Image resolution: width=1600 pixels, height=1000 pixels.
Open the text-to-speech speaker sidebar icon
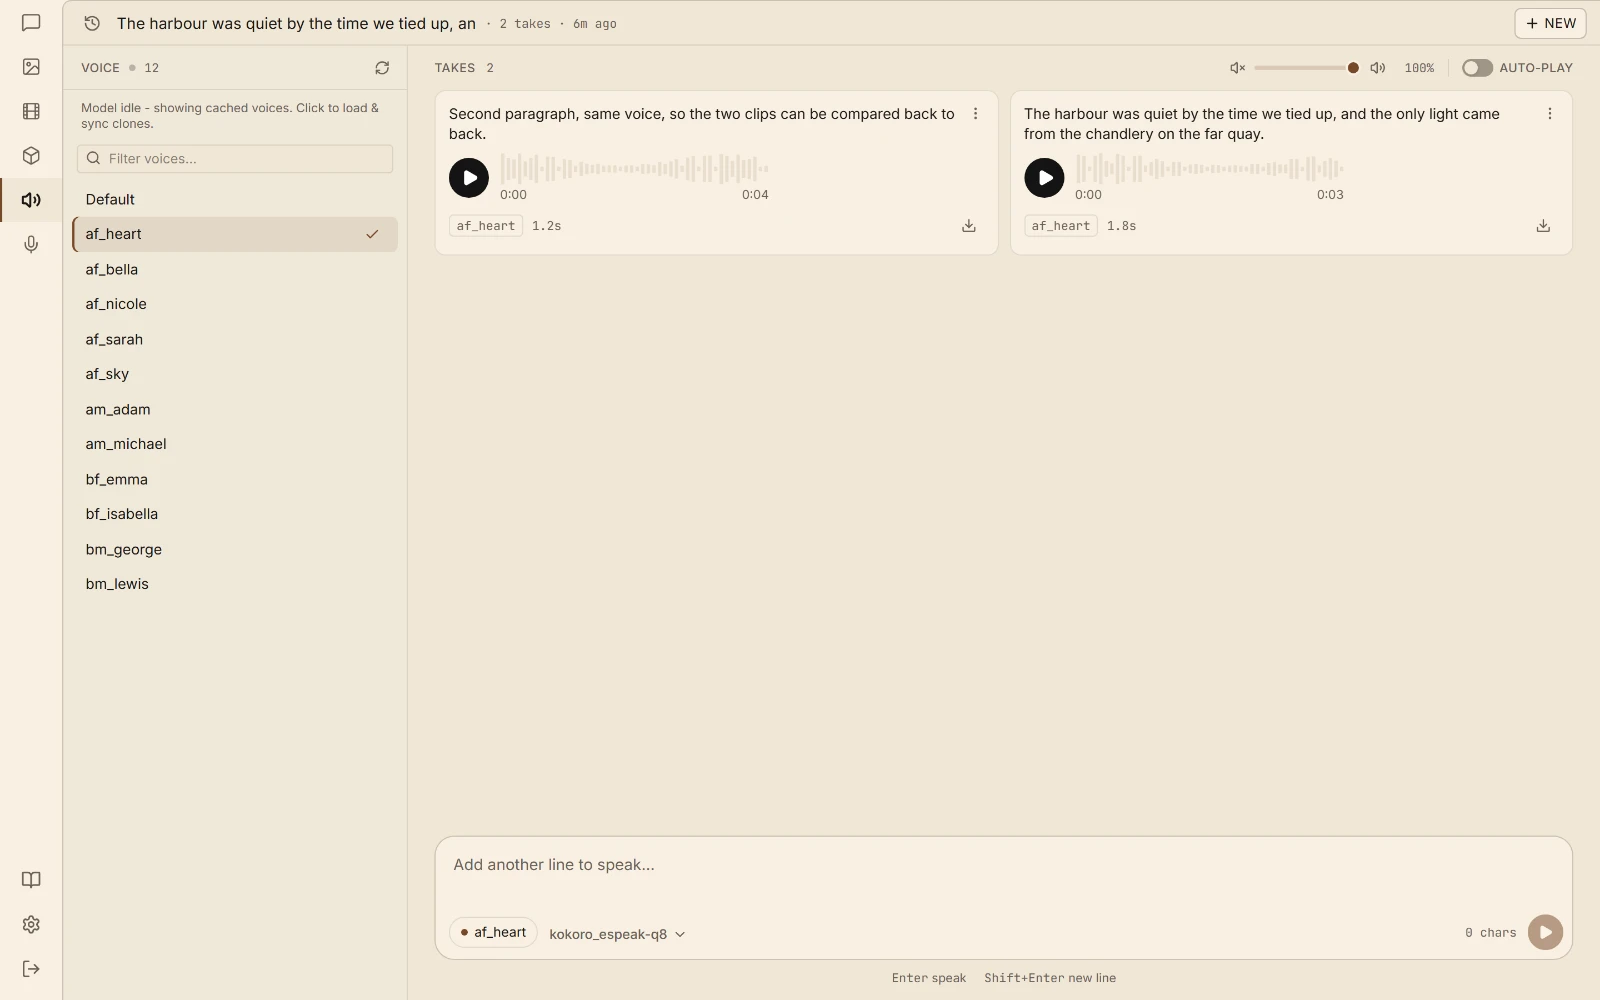tap(31, 200)
